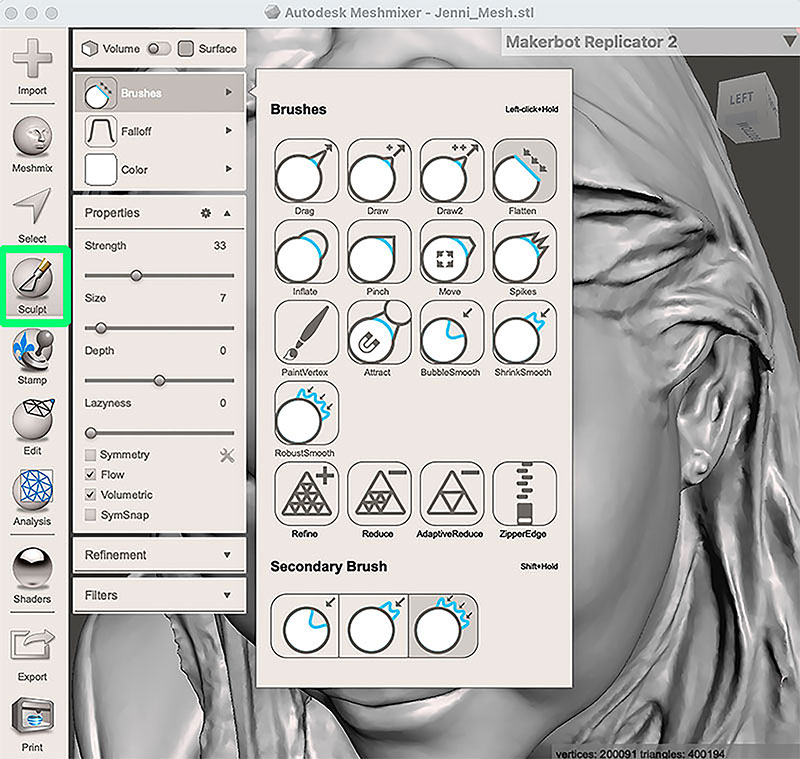Click the Falloff curve thumbnail
Viewport: 800px width, 759px height.
(x=101, y=131)
